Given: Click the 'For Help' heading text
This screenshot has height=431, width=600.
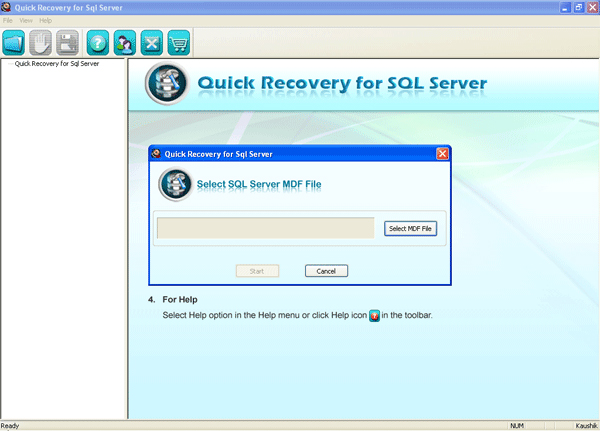Looking at the screenshot, I should [180, 299].
